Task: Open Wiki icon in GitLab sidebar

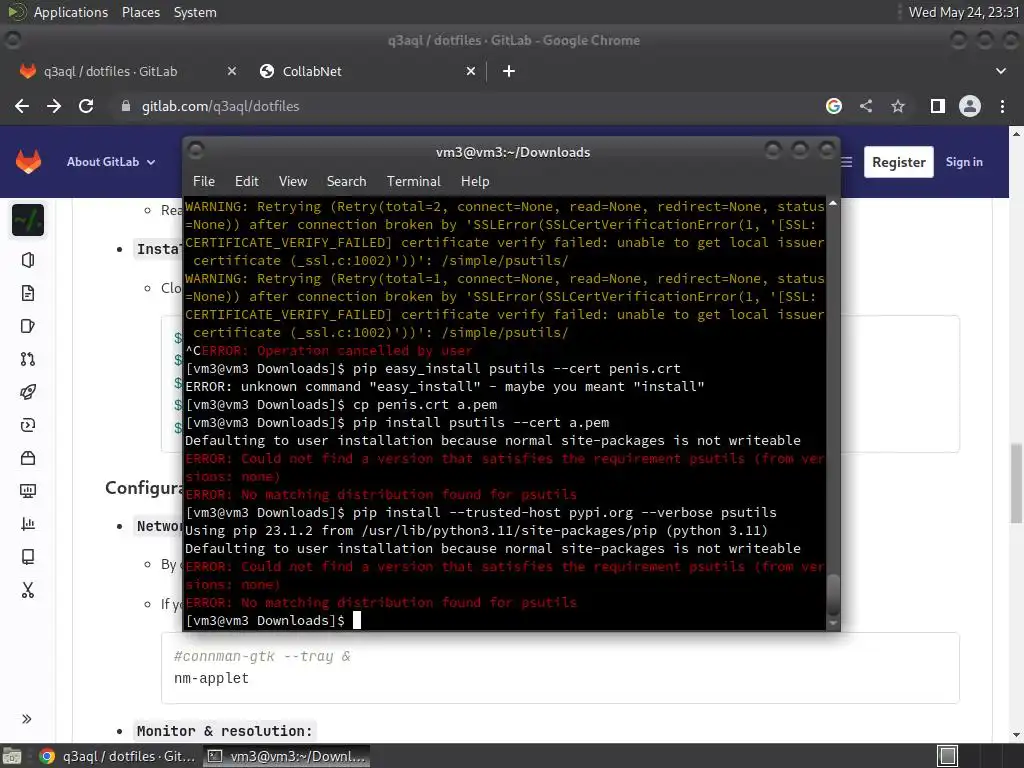Action: pyautogui.click(x=27, y=556)
